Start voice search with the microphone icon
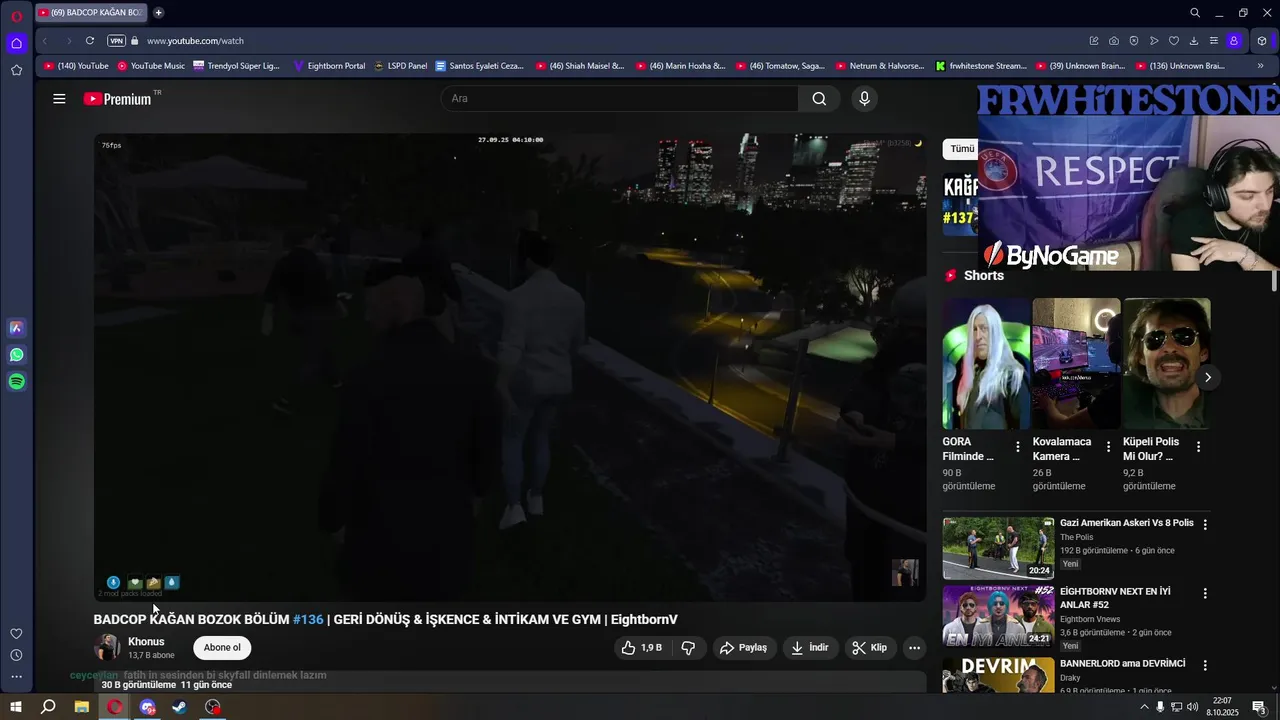Screen dimensions: 1280x720 (x=864, y=98)
